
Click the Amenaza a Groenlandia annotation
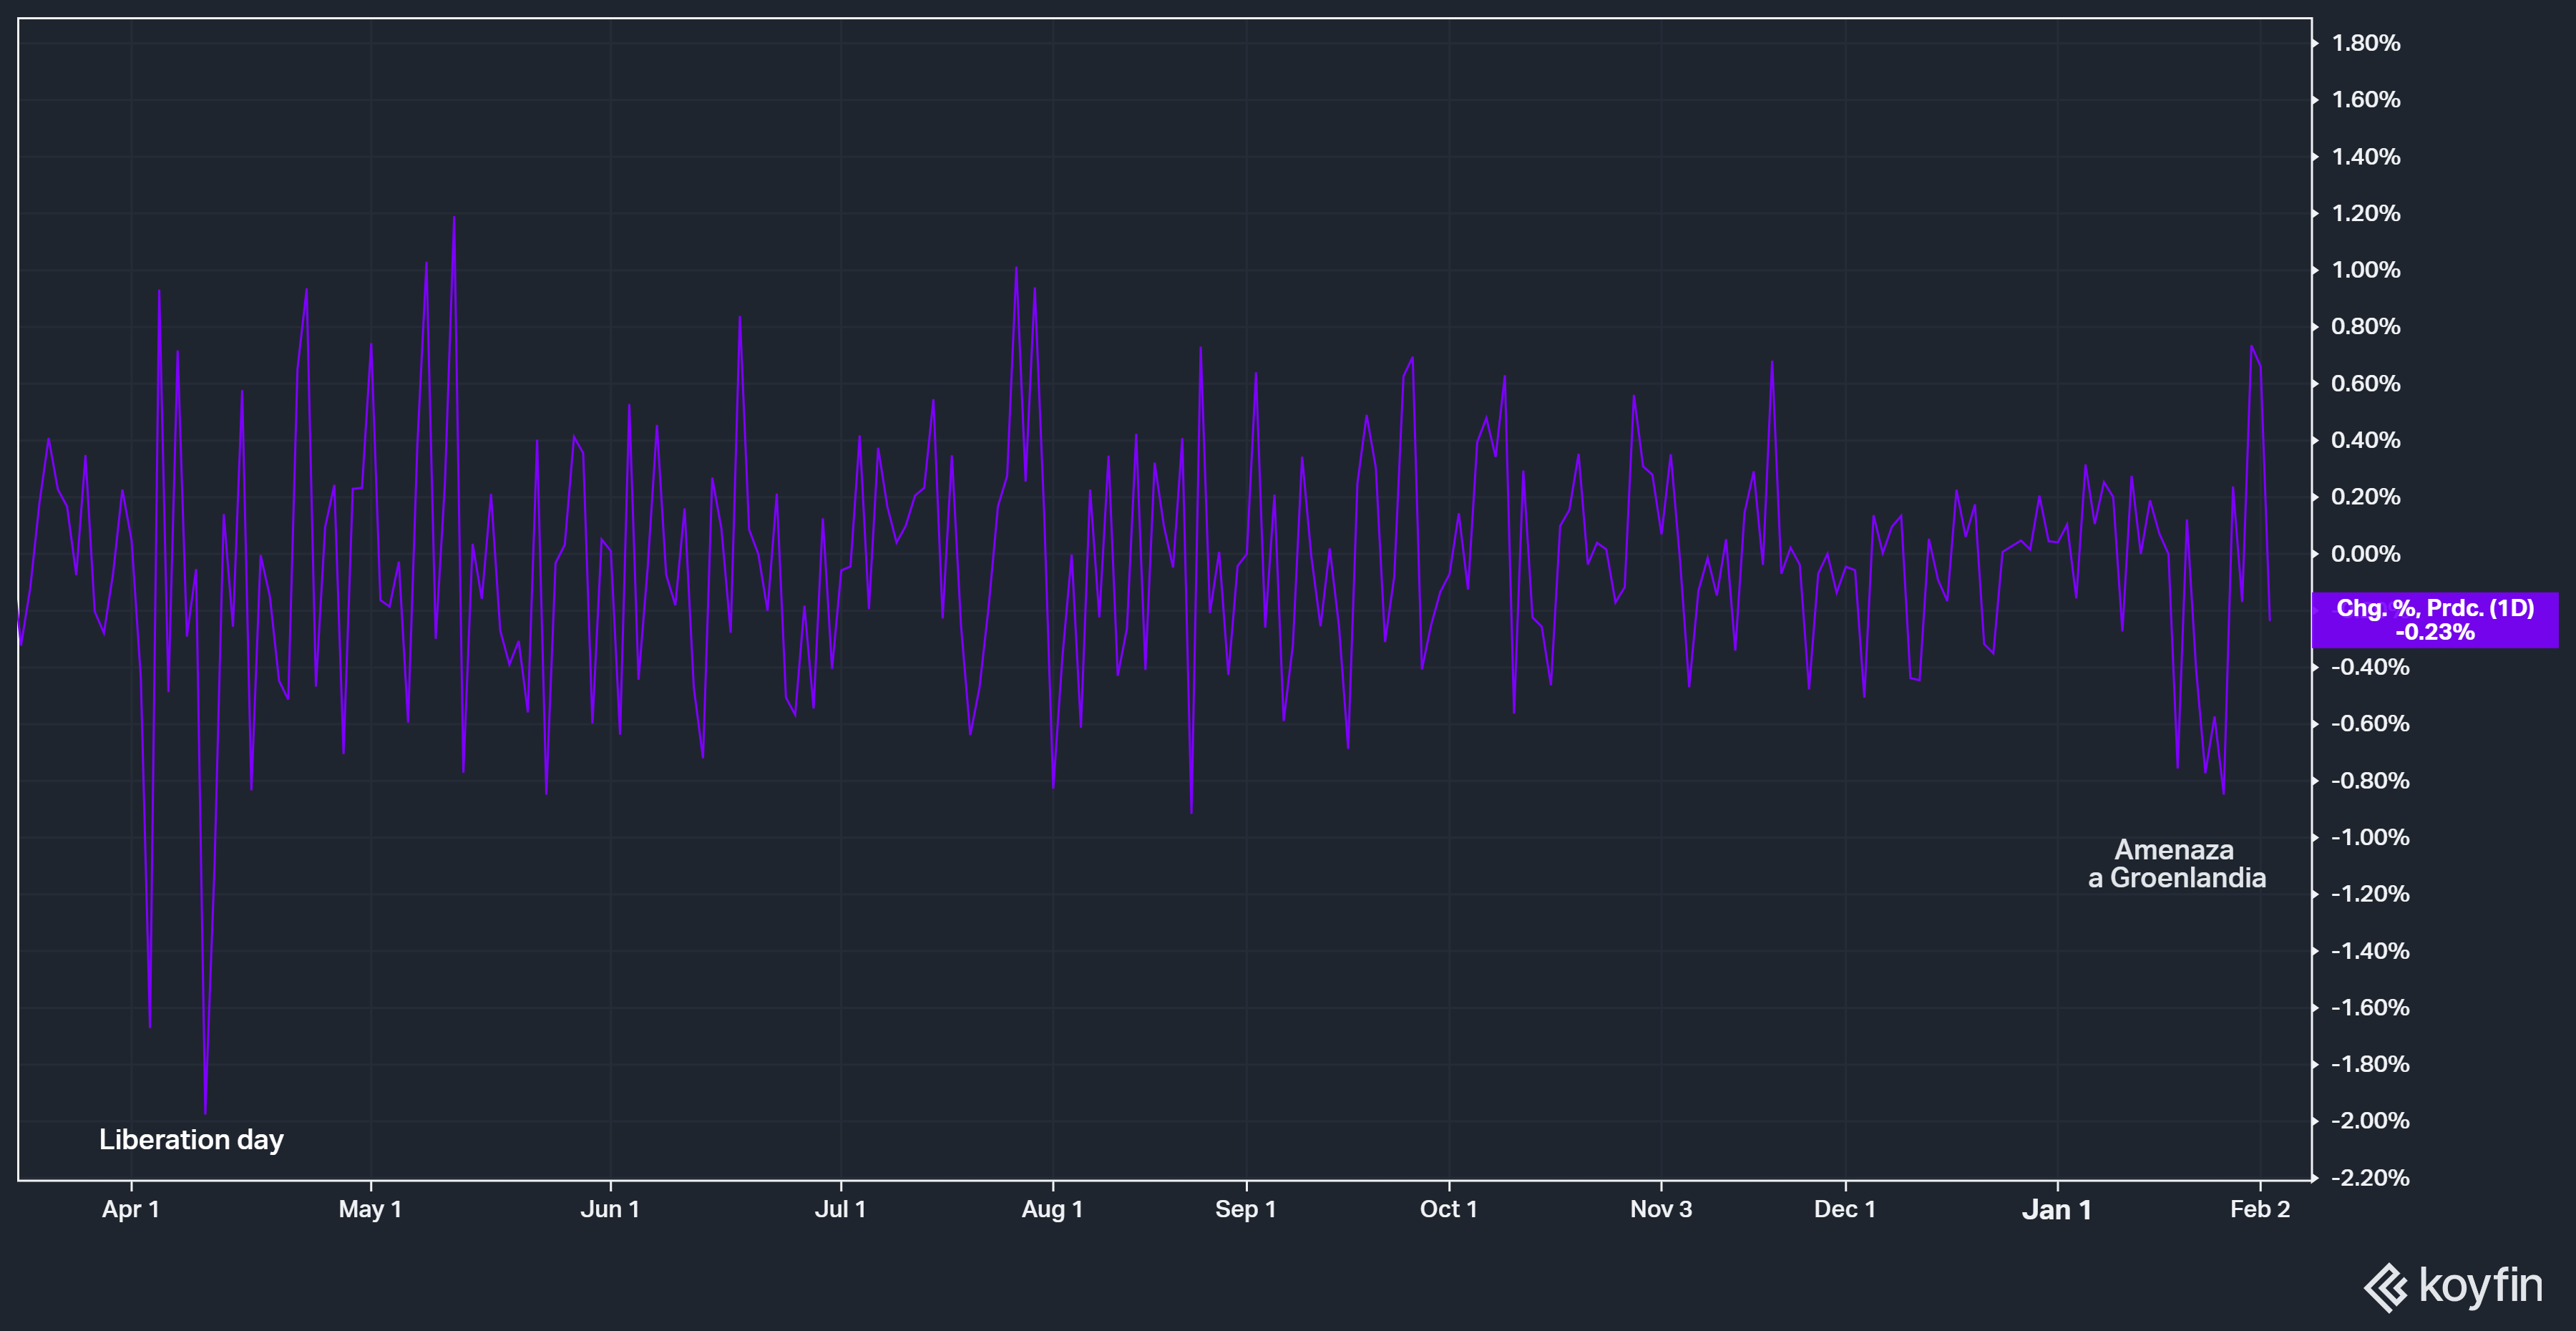(x=2176, y=864)
